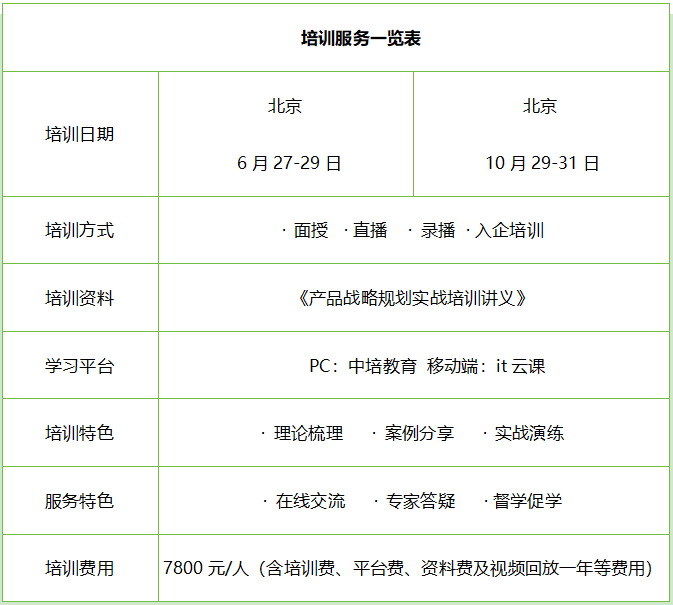673x605 pixels.
Task: Click the 培训服务一览表 table title
Action: [361, 39]
